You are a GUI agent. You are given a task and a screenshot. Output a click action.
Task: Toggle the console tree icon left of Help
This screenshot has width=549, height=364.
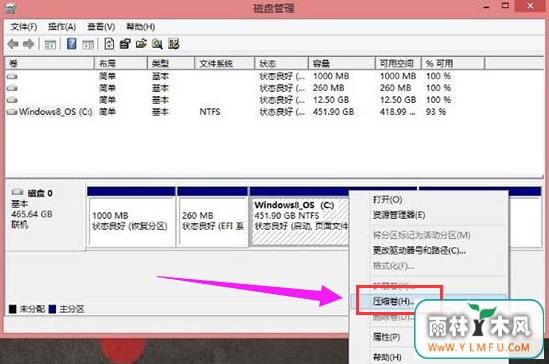pos(50,44)
